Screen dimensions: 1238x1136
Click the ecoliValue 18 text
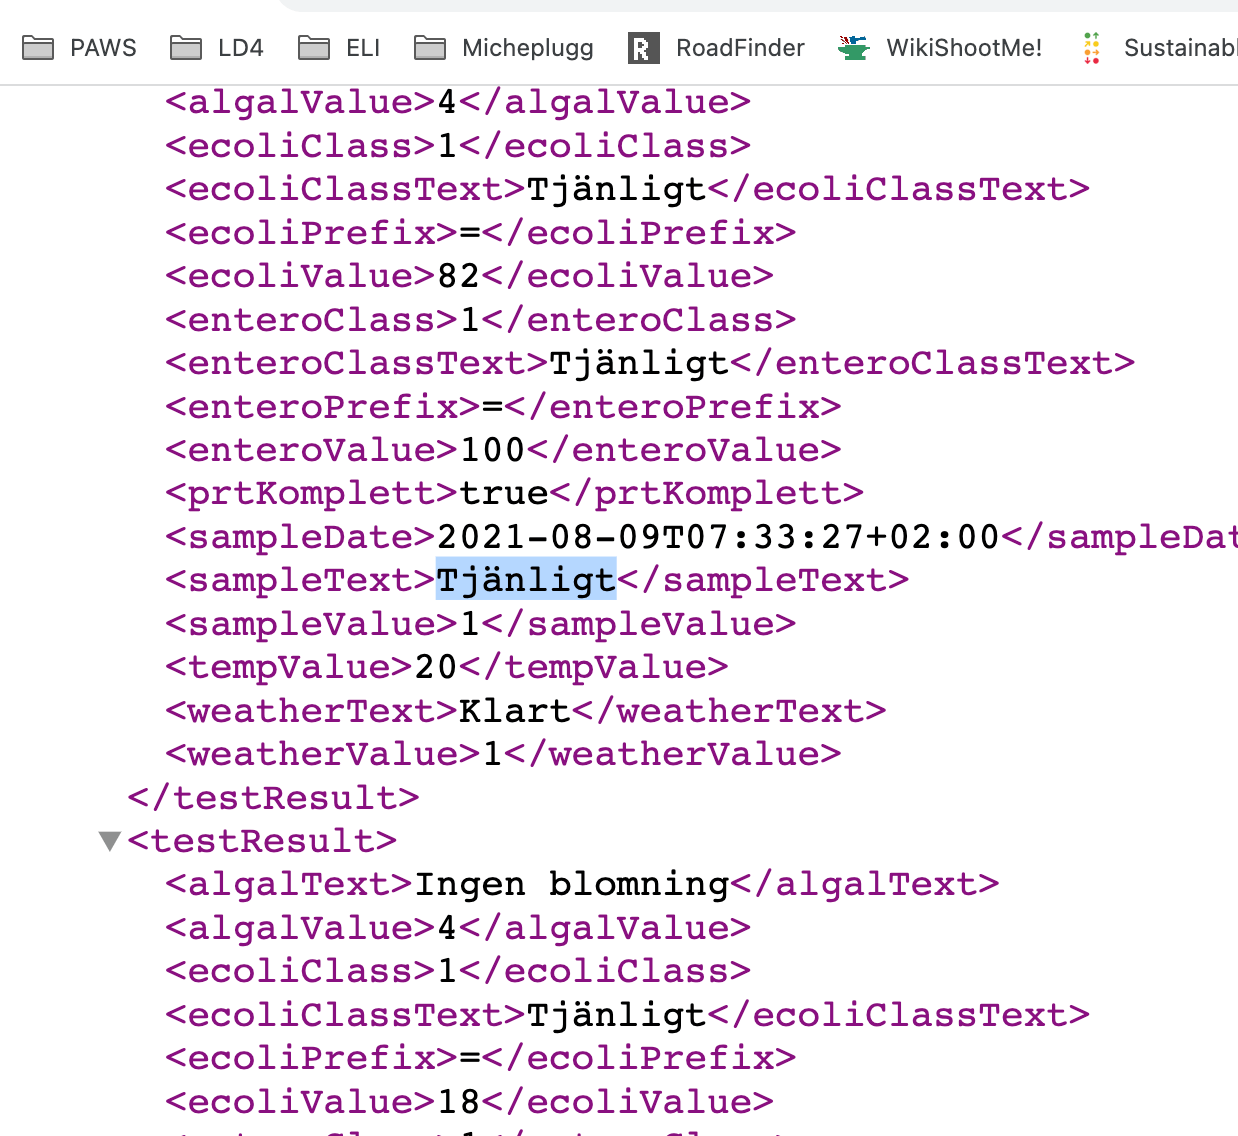click(x=459, y=1102)
